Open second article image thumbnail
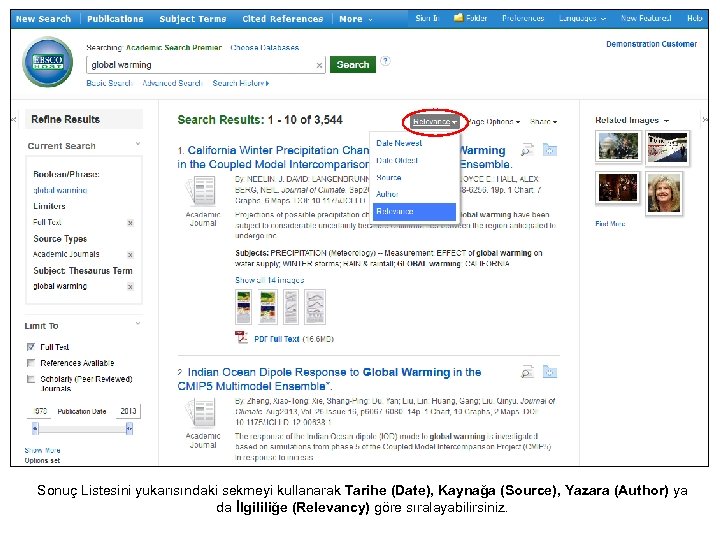 [268, 307]
